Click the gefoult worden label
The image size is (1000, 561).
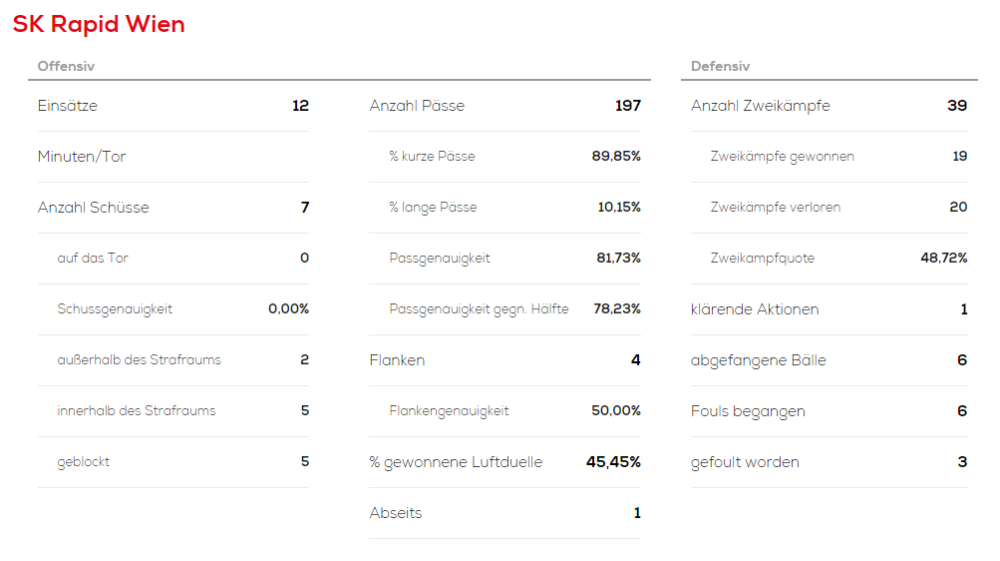745,462
